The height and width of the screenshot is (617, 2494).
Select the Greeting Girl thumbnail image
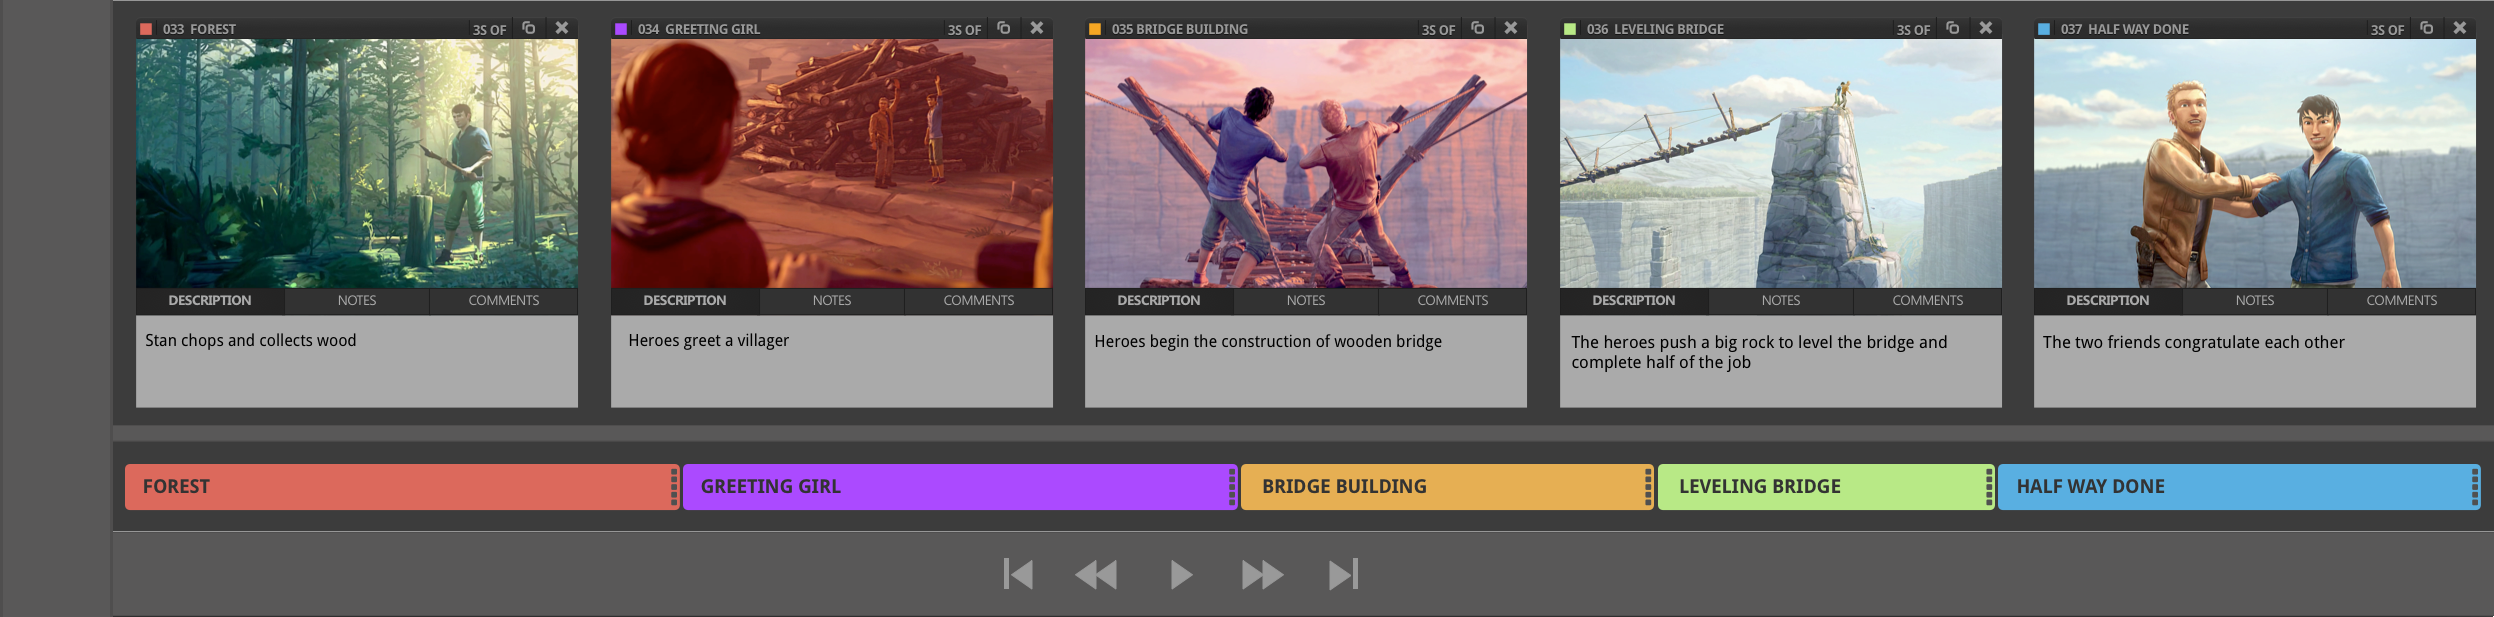(x=832, y=164)
